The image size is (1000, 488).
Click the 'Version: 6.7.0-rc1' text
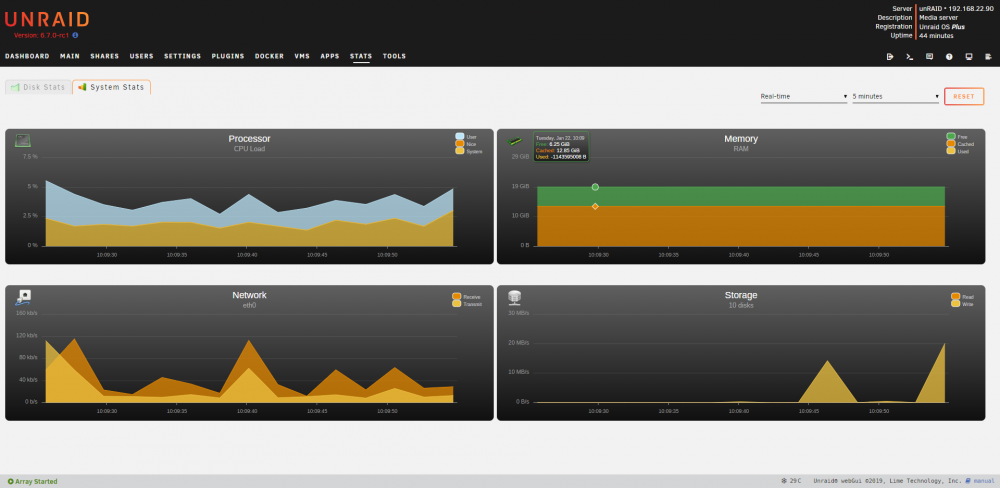coord(41,36)
